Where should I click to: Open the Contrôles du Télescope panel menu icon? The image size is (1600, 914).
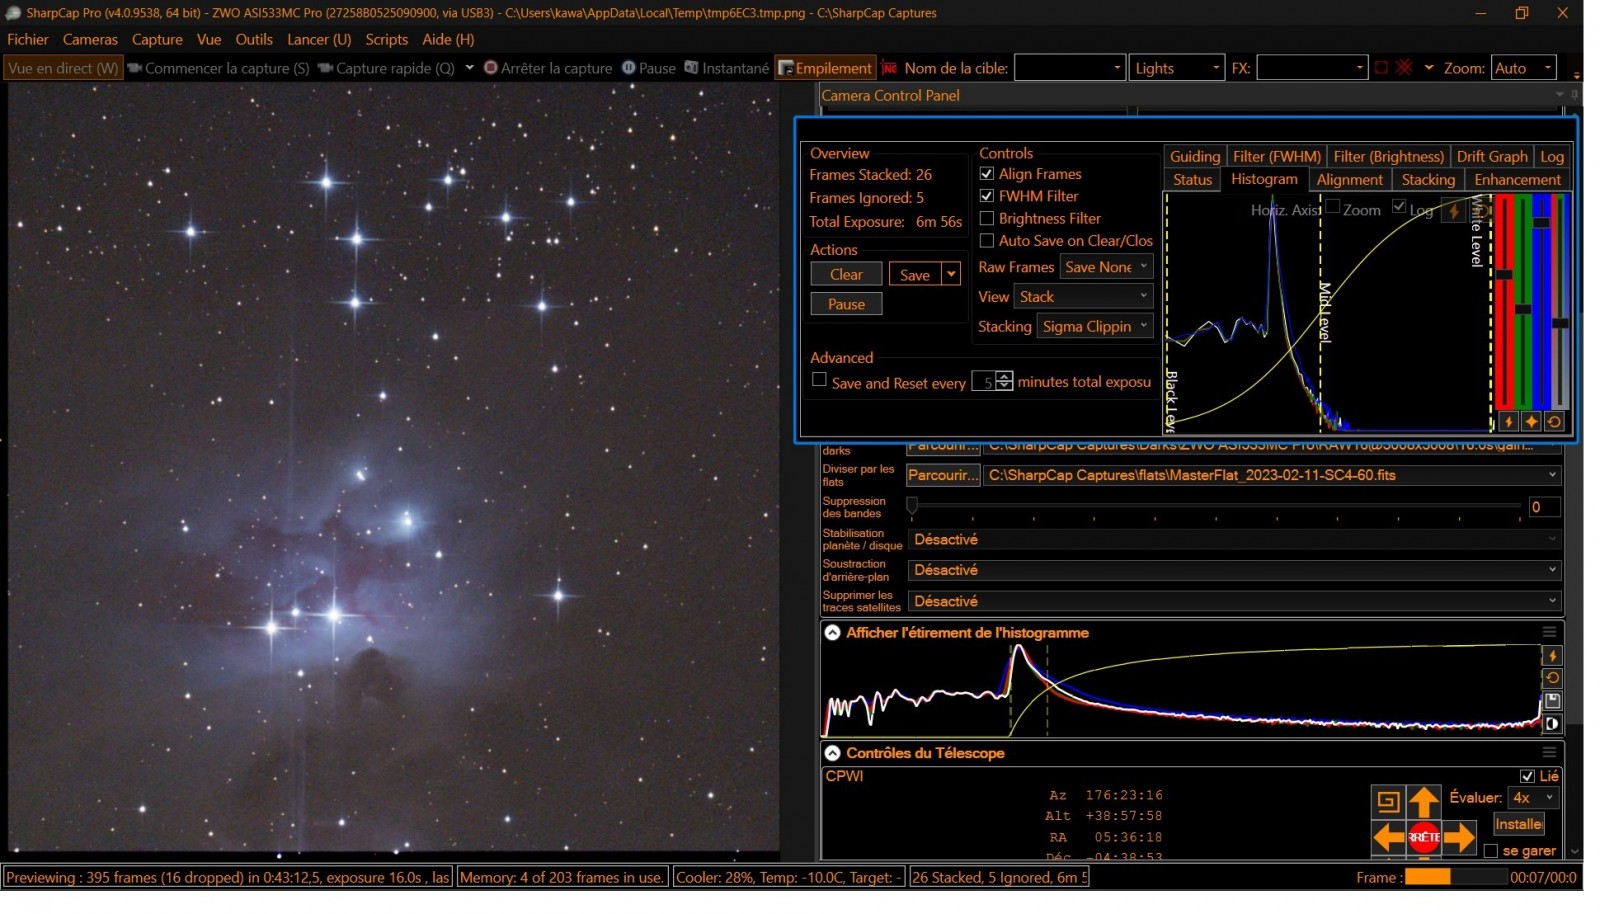(x=1549, y=752)
